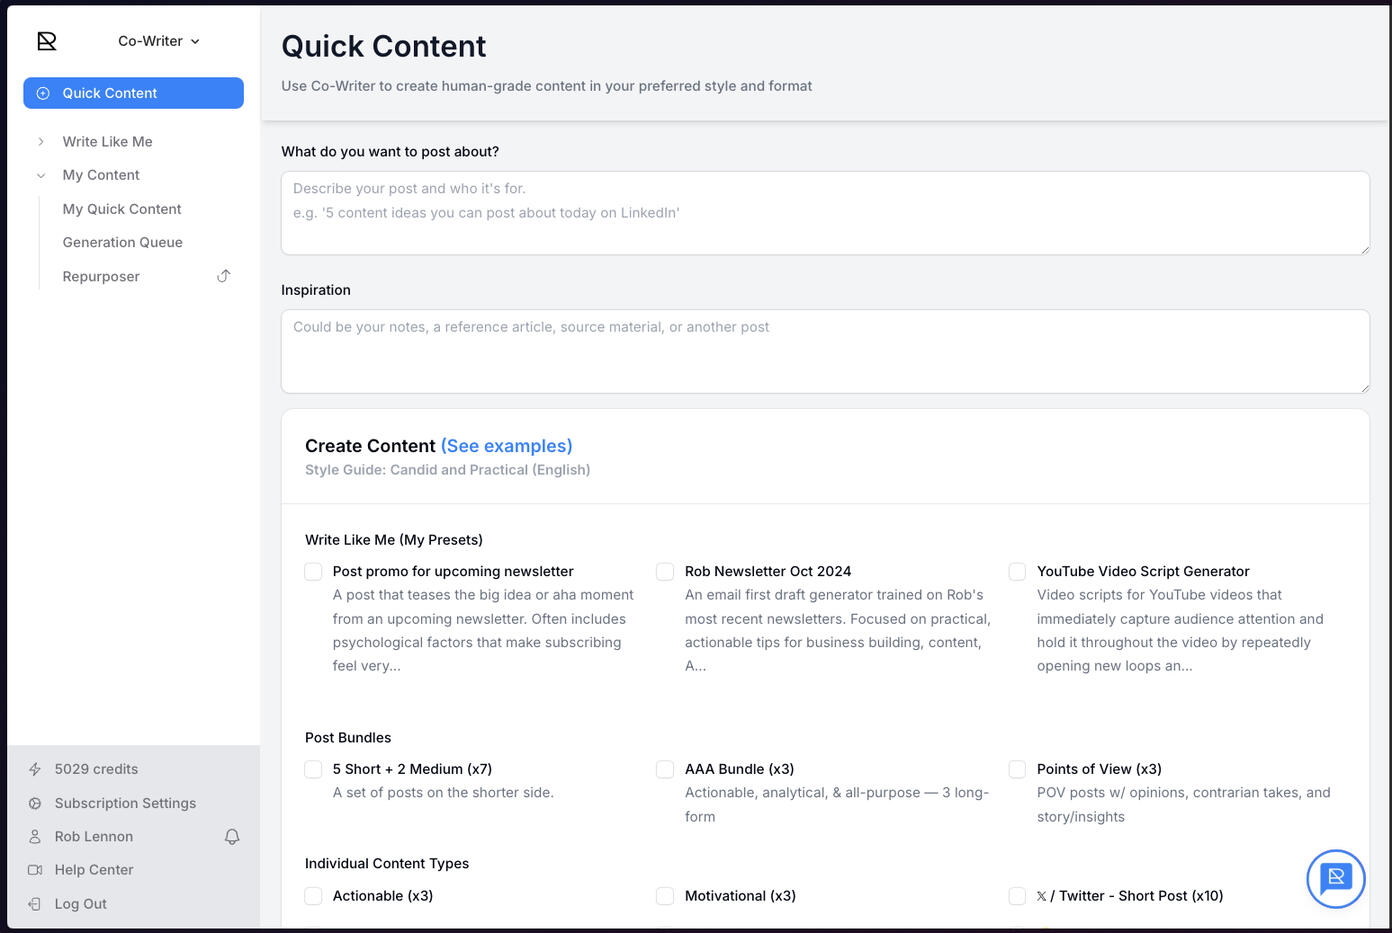Open the Co-Writer dropdown menu
The height and width of the screenshot is (933, 1392).
click(x=159, y=41)
